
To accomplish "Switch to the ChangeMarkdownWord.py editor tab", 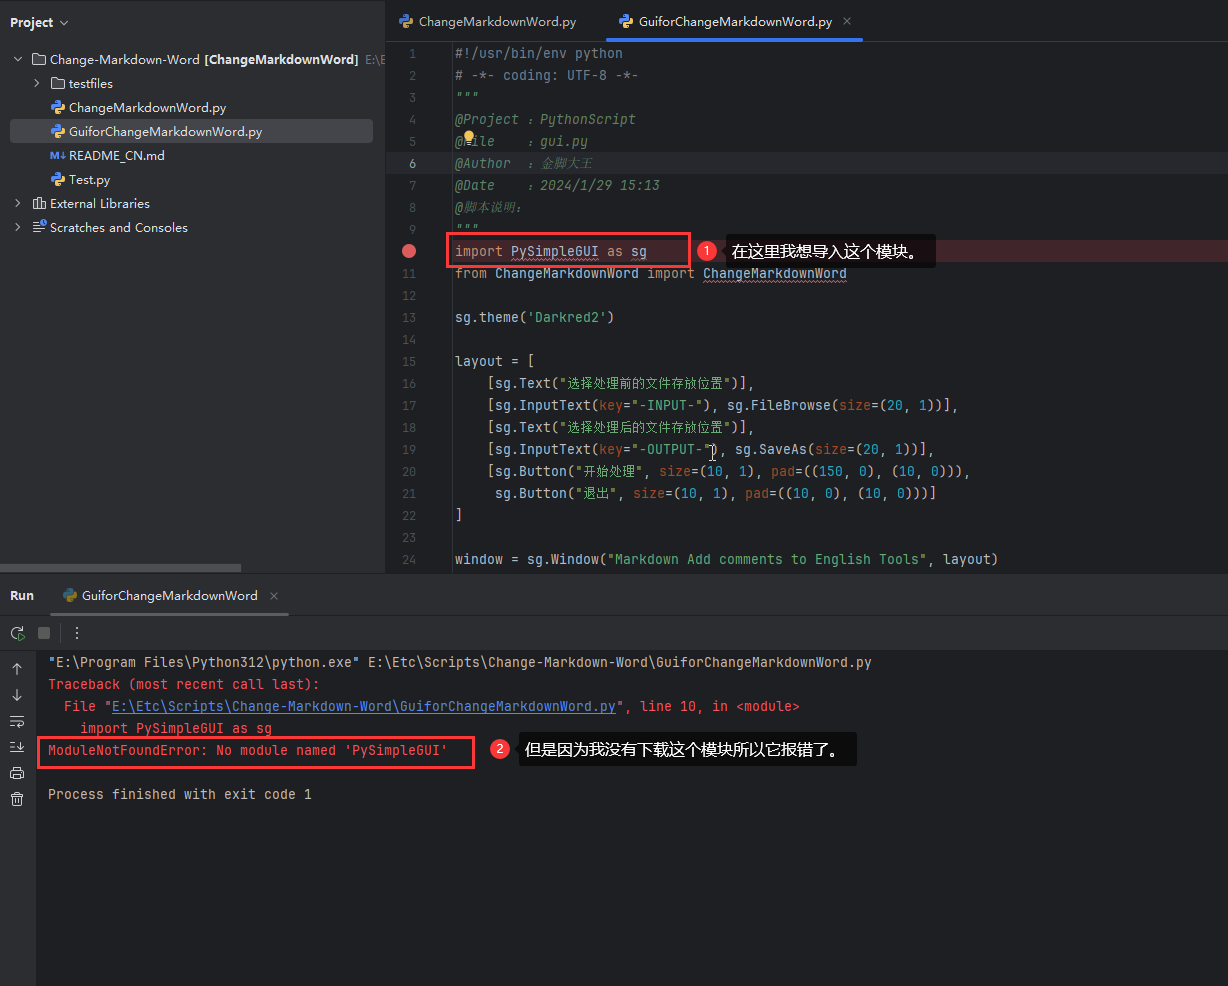I will [x=488, y=21].
